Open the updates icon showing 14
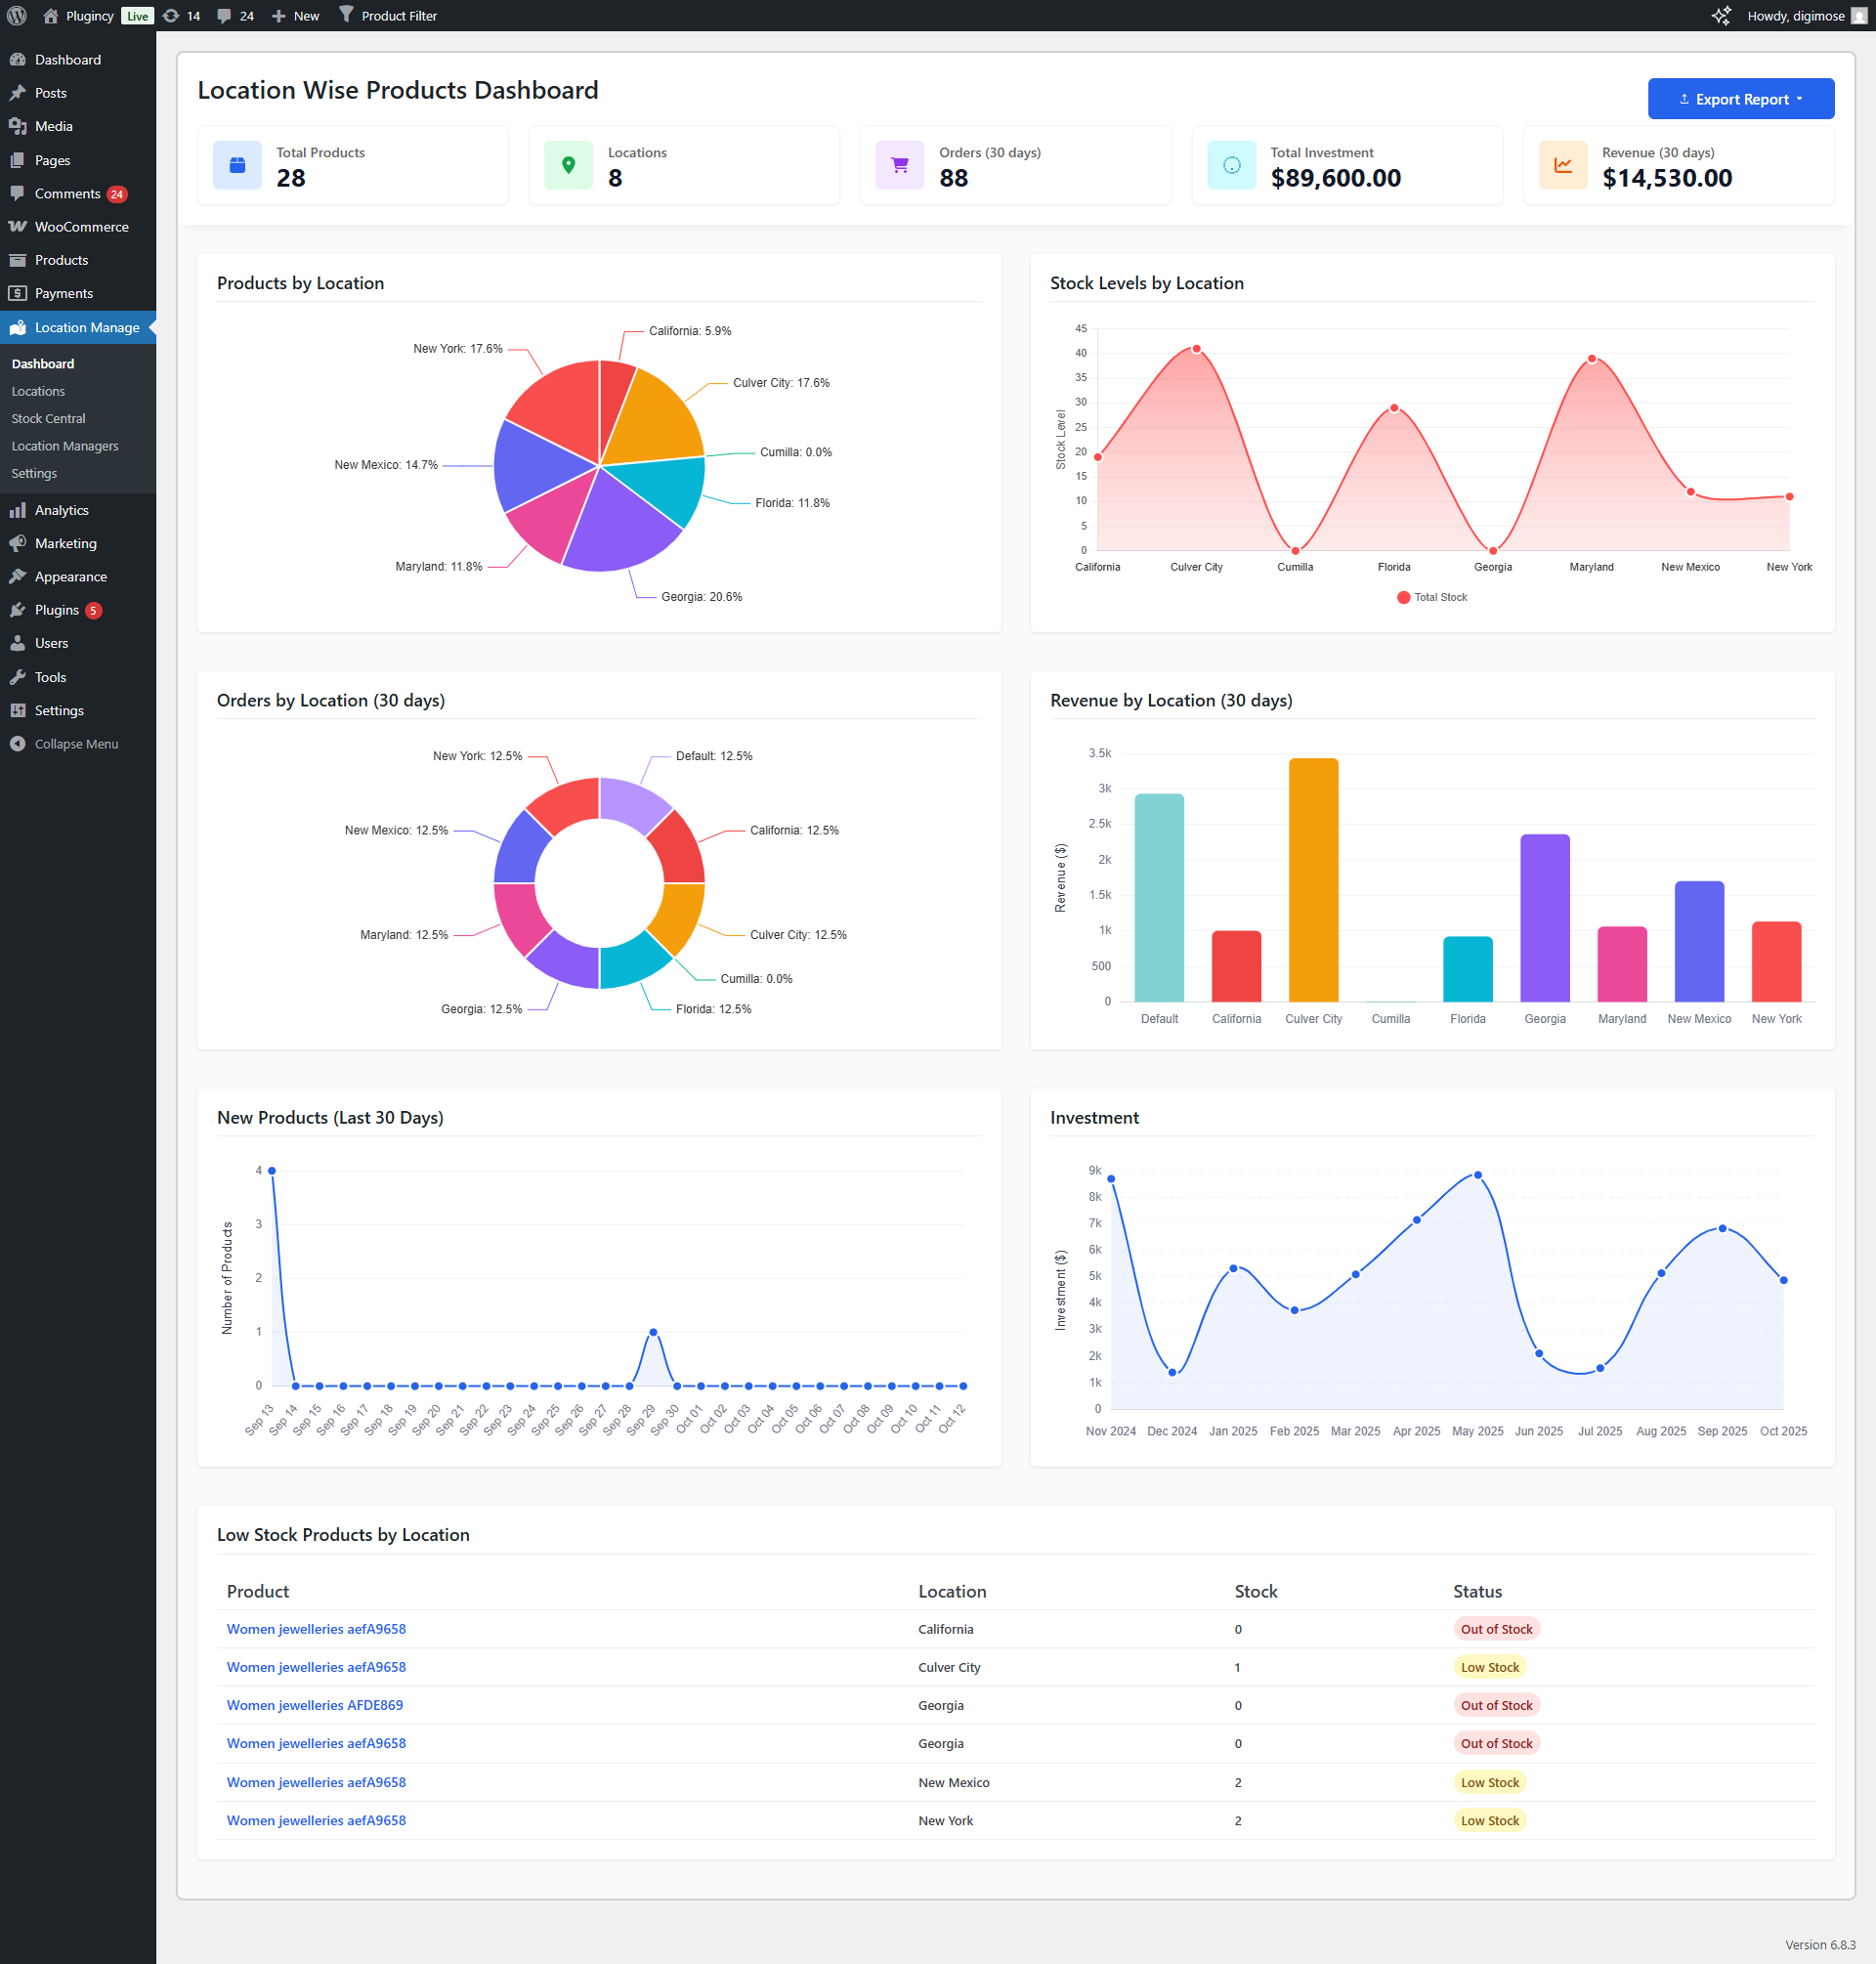This screenshot has height=1964, width=1876. click(171, 16)
